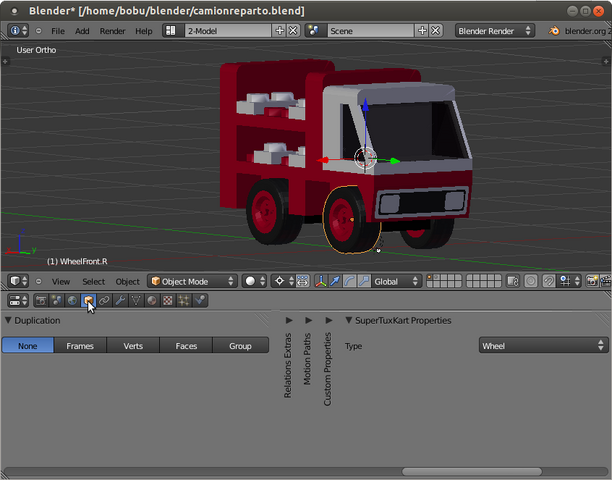
Task: Toggle manipulate center points only
Action: pyautogui.click(x=303, y=281)
